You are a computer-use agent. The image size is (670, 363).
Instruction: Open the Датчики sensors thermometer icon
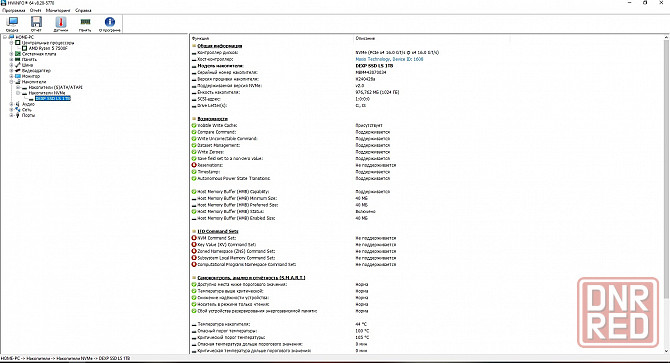click(61, 22)
